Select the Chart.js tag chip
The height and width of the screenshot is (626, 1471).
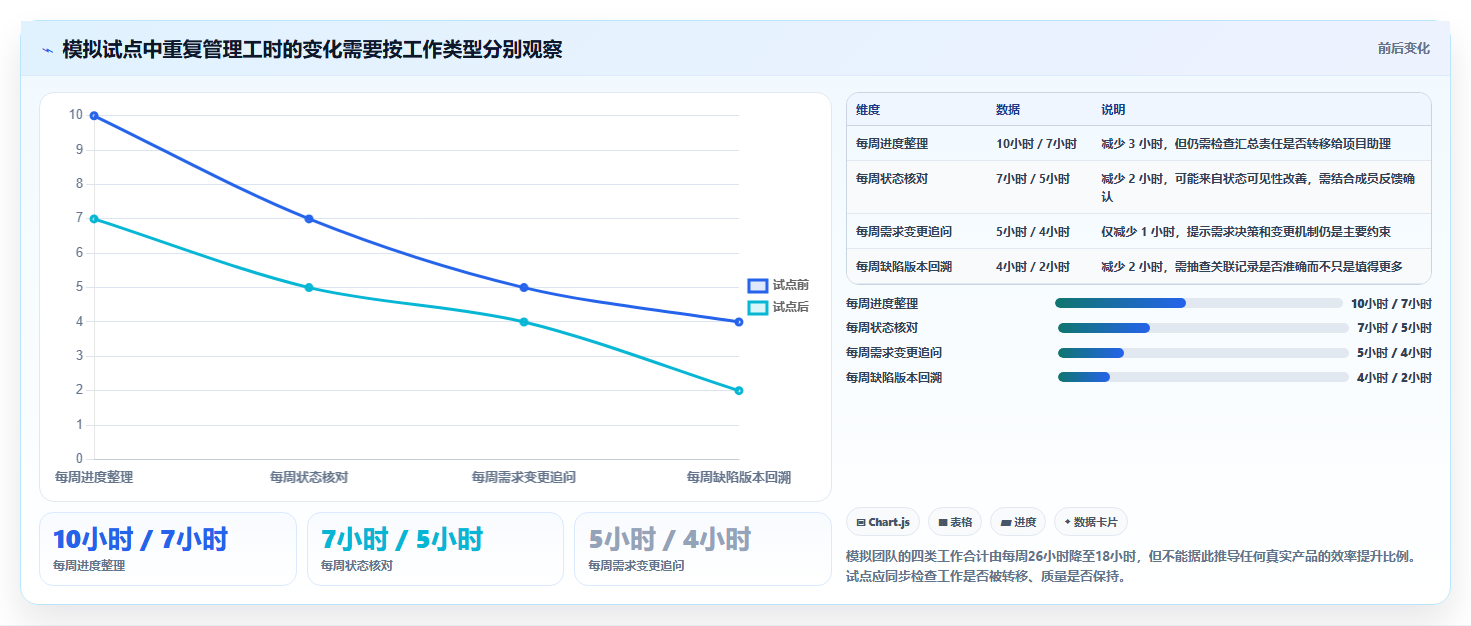(x=883, y=522)
